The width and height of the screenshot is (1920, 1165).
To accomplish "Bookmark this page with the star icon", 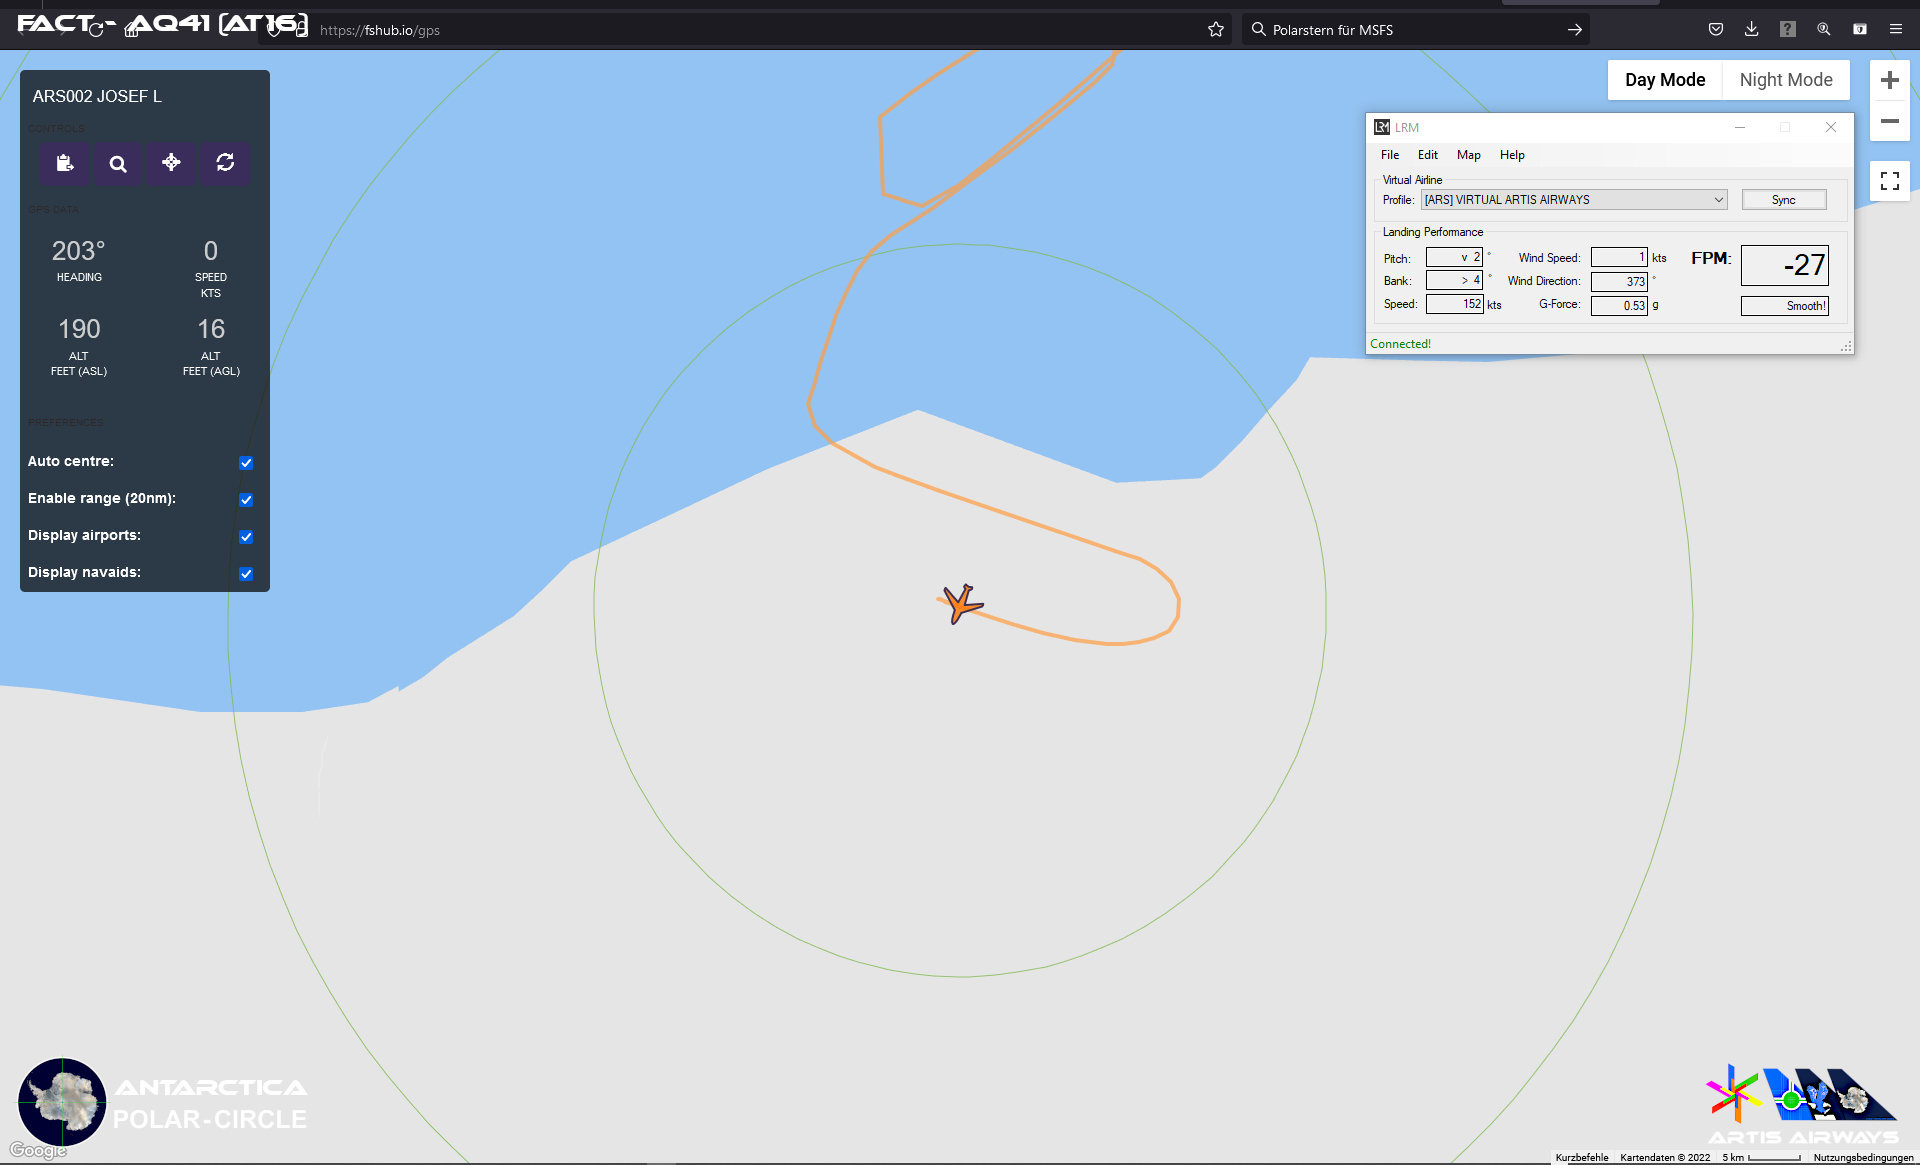I will click(1215, 30).
